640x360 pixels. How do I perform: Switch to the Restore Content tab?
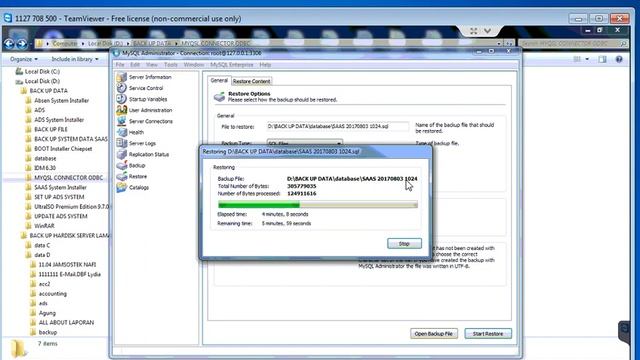tap(251, 81)
